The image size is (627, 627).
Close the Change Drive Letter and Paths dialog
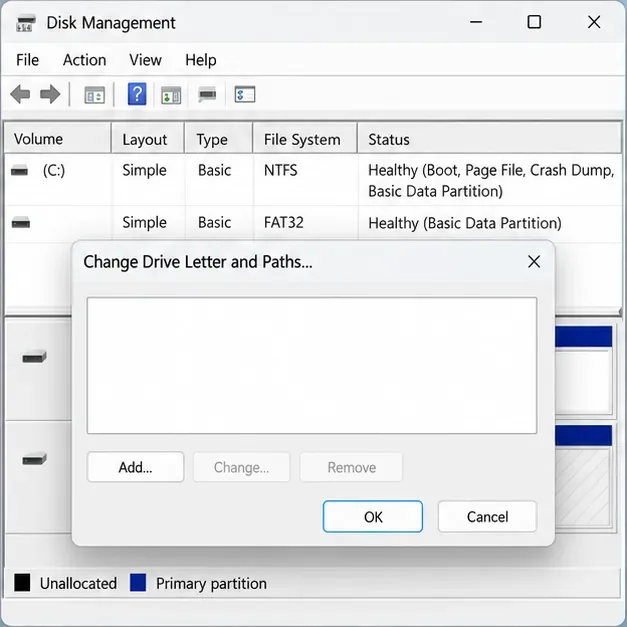534,262
